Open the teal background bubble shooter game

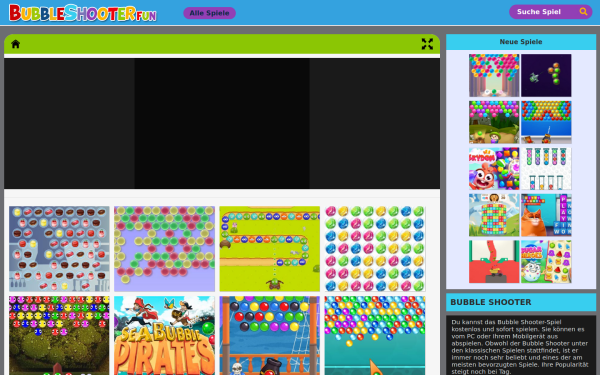point(375,335)
